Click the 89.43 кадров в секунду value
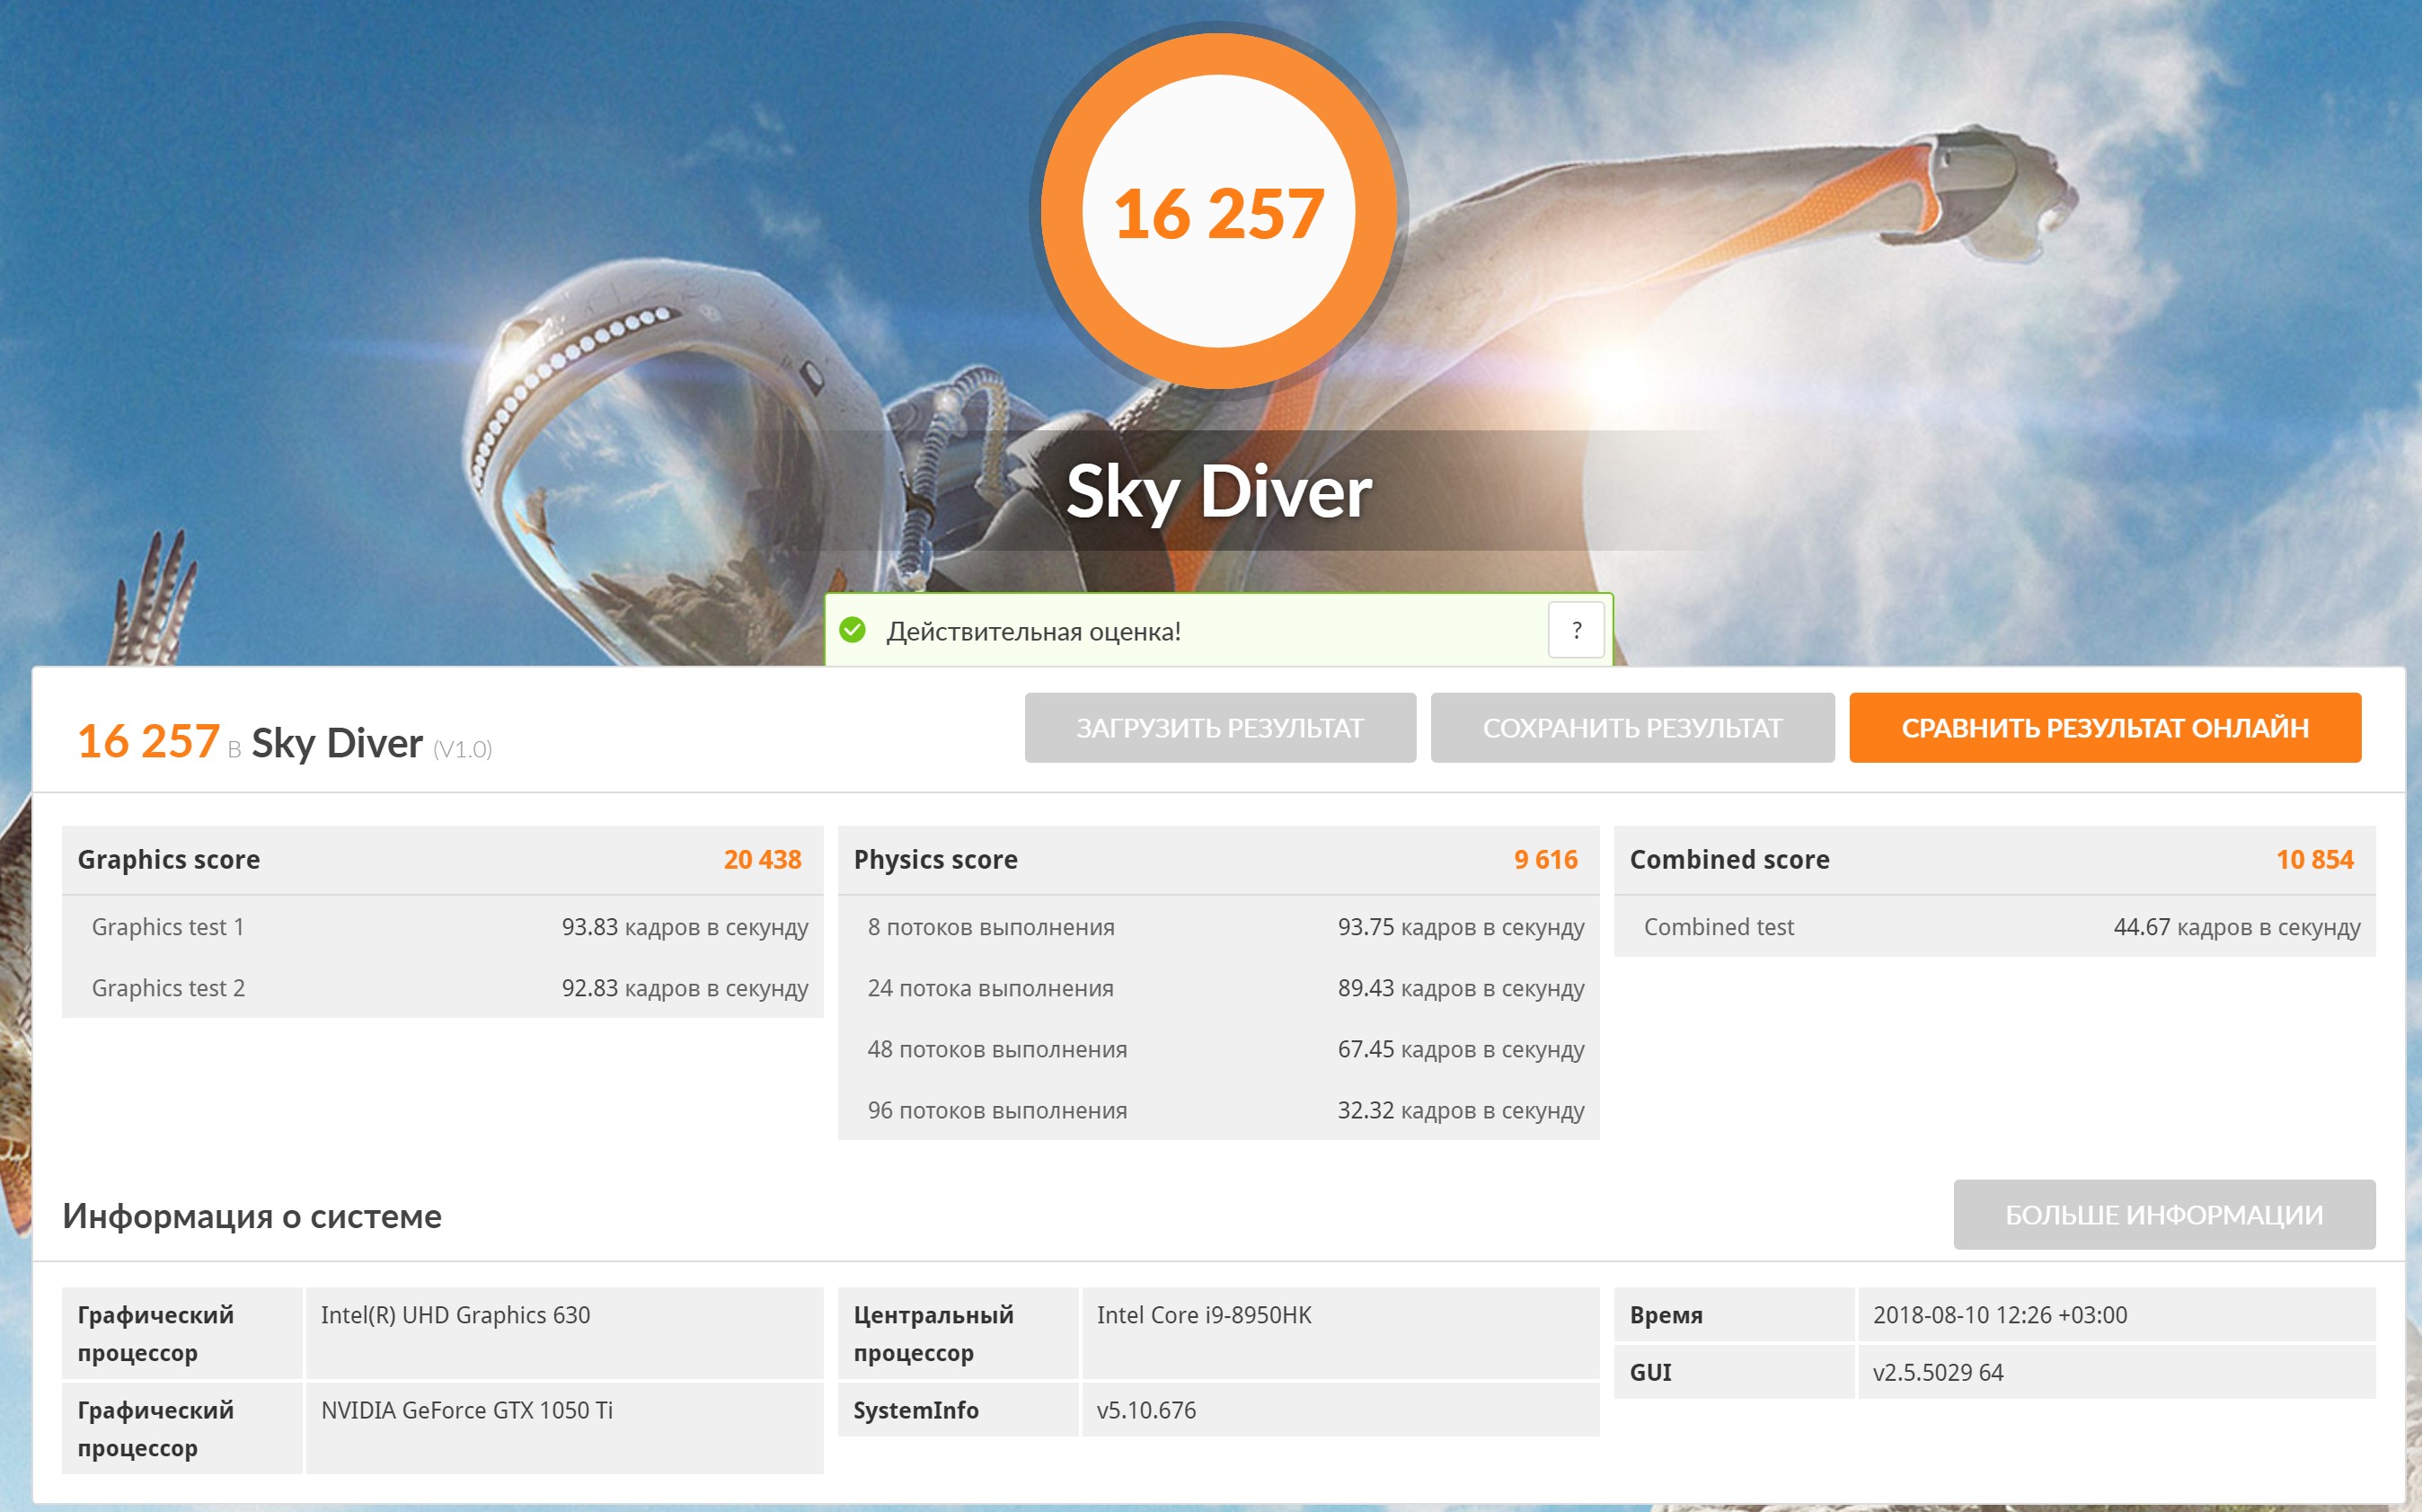The height and width of the screenshot is (1512, 2422). tap(1461, 989)
